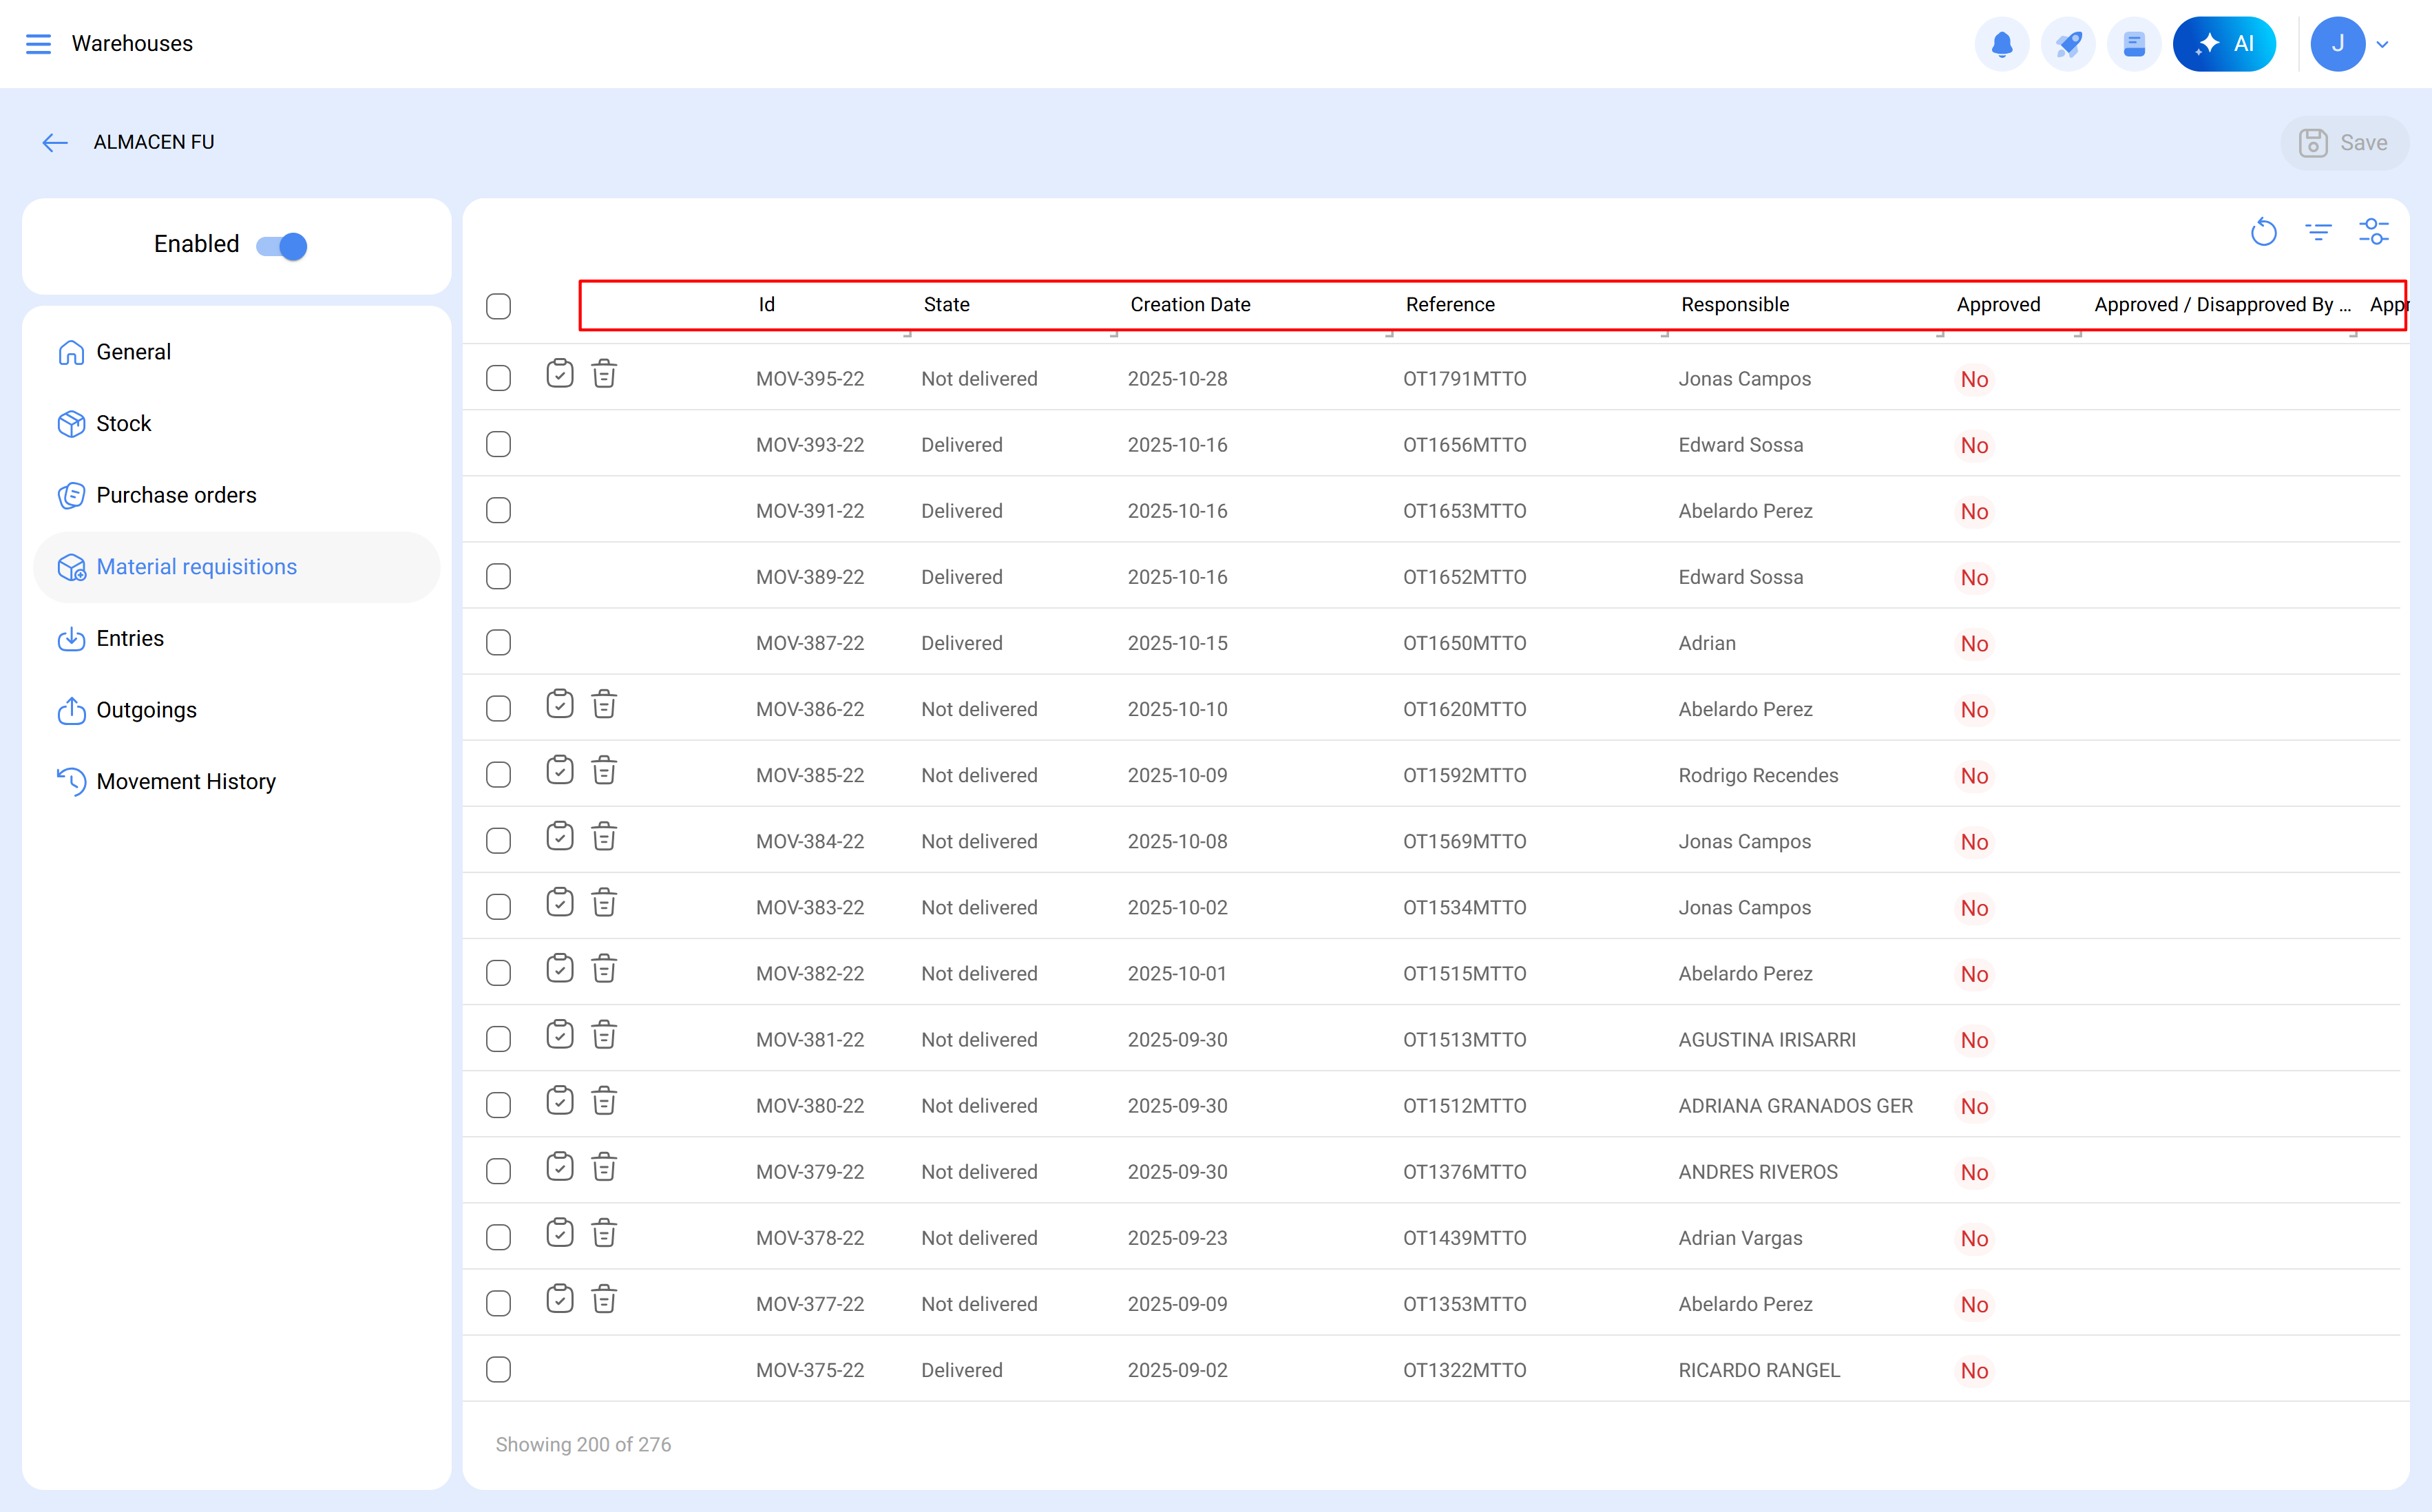Click approve clipboard icon for MOV-386-22
The width and height of the screenshot is (2432, 1512).
[560, 705]
